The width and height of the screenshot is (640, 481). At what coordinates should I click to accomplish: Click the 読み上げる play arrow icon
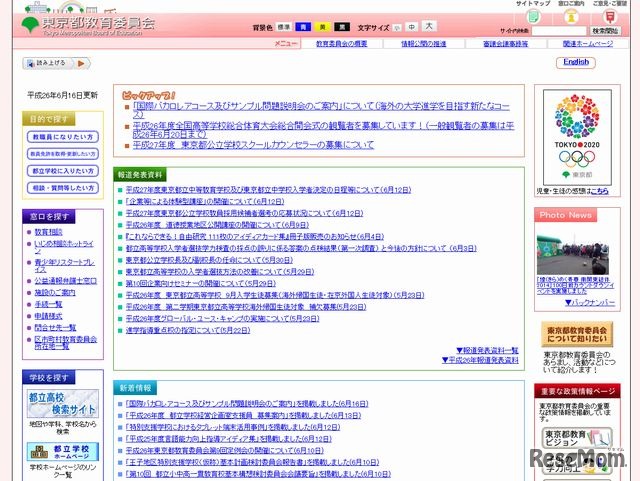[81, 63]
